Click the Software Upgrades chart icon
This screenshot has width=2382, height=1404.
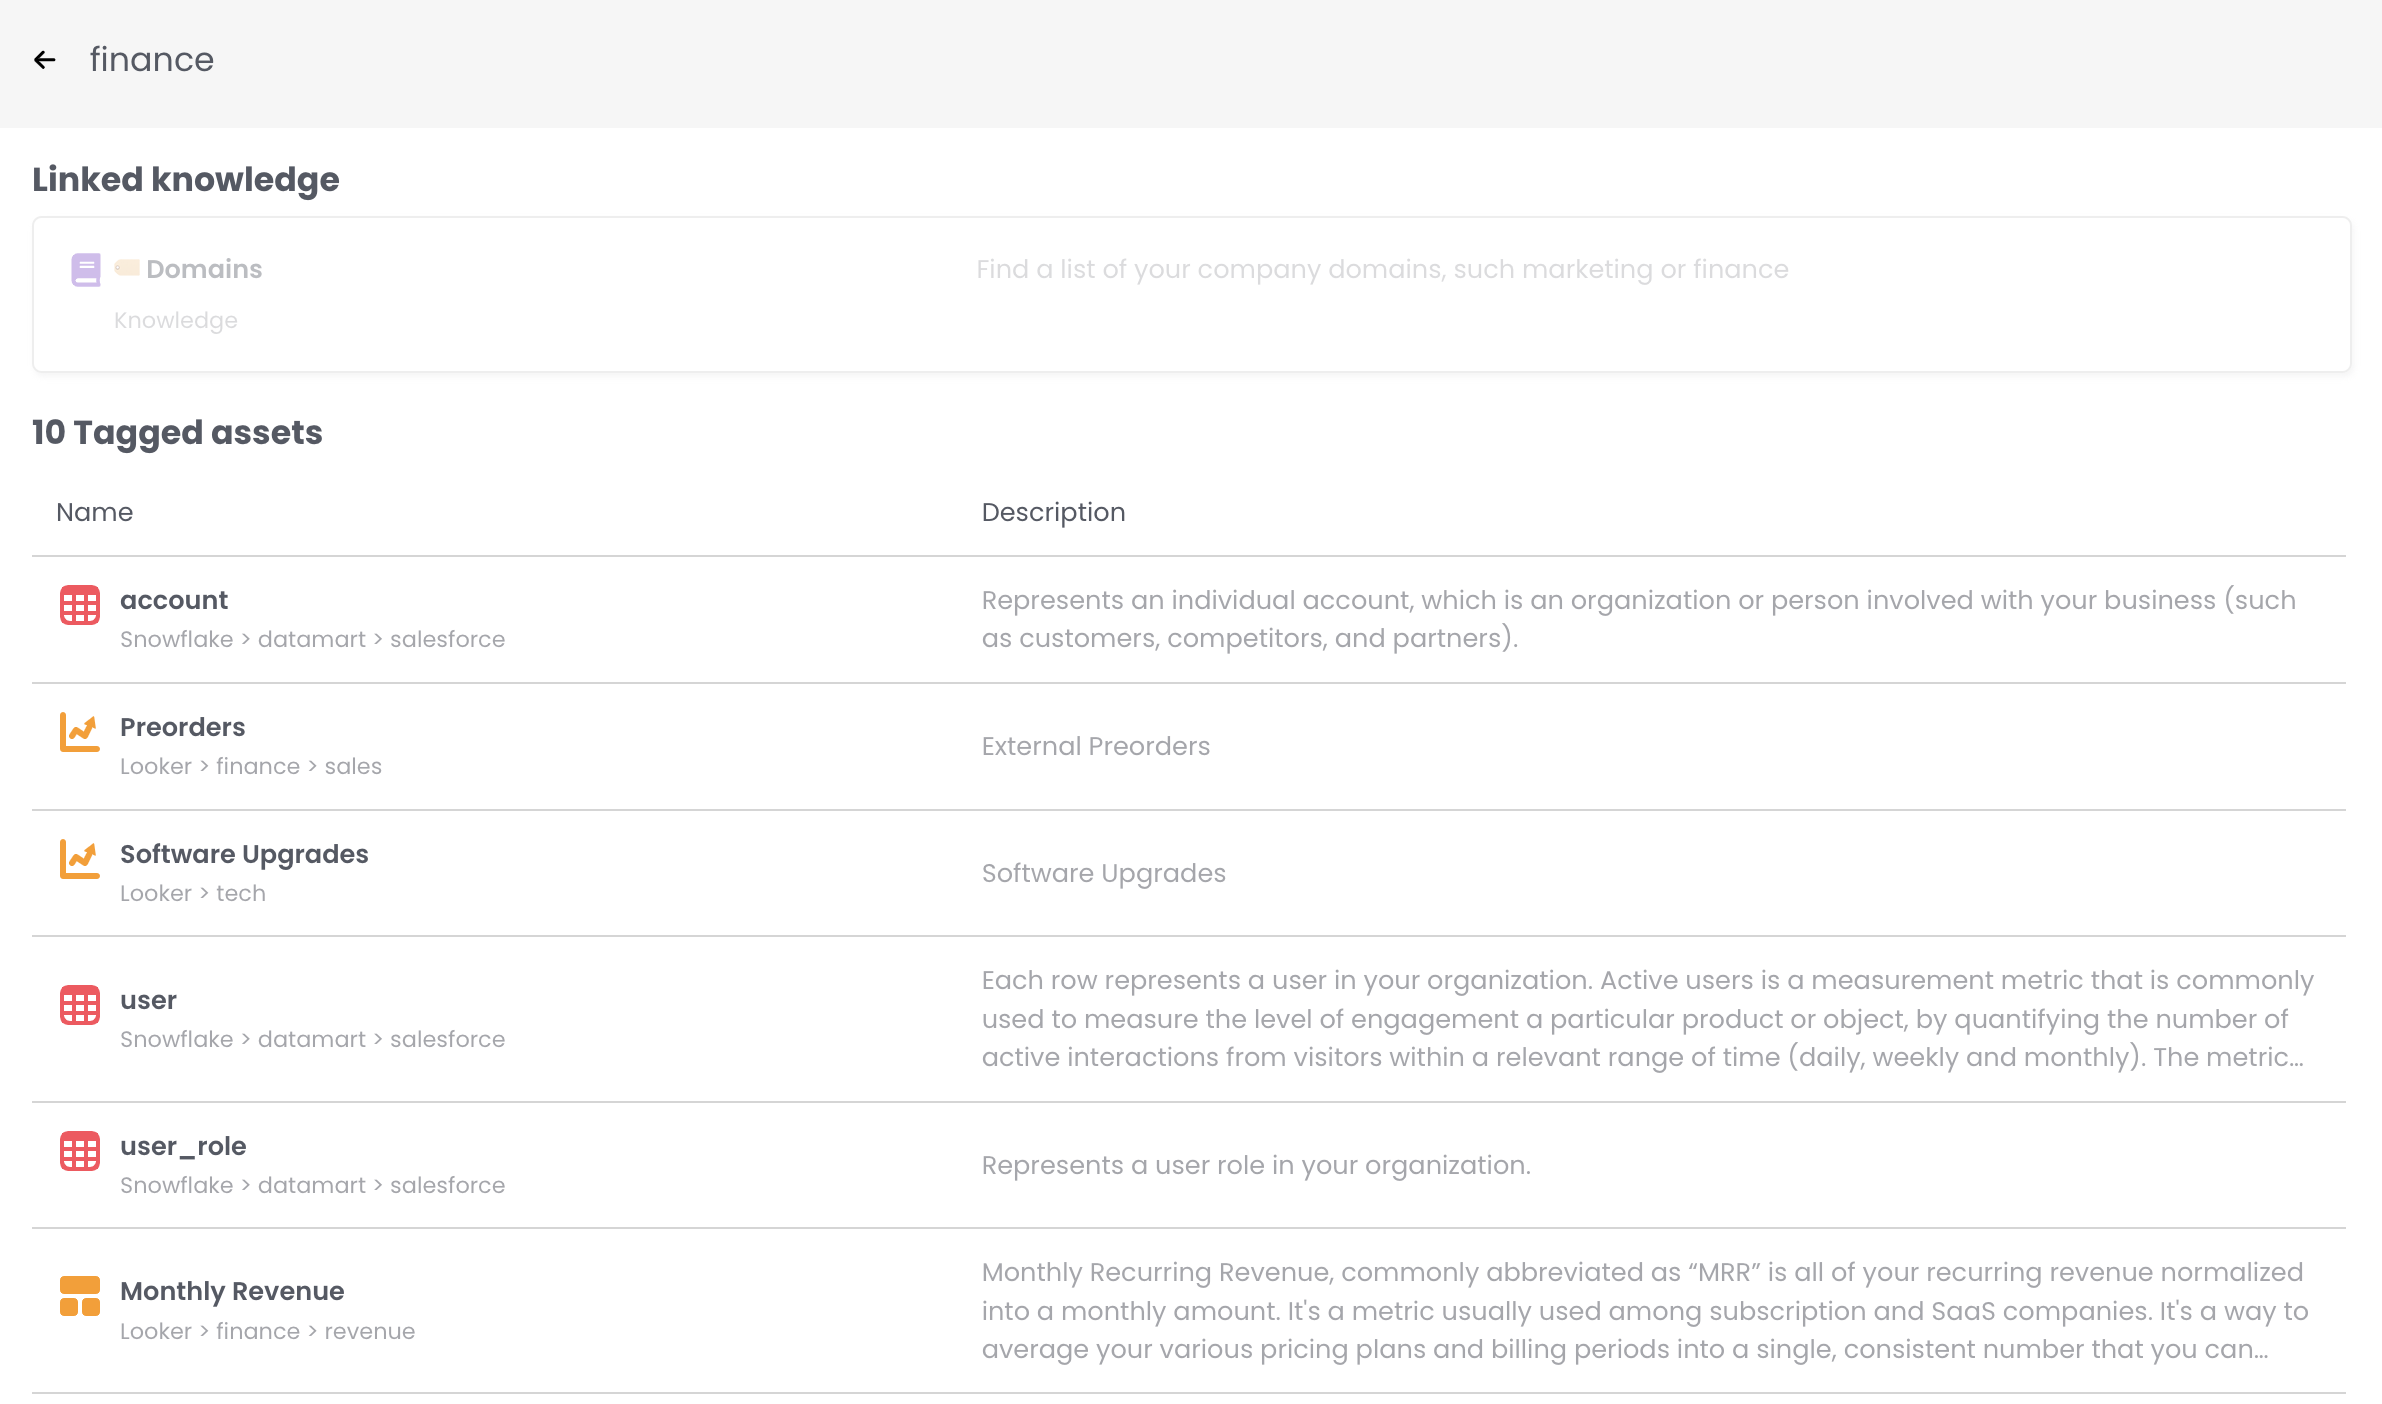[80, 859]
